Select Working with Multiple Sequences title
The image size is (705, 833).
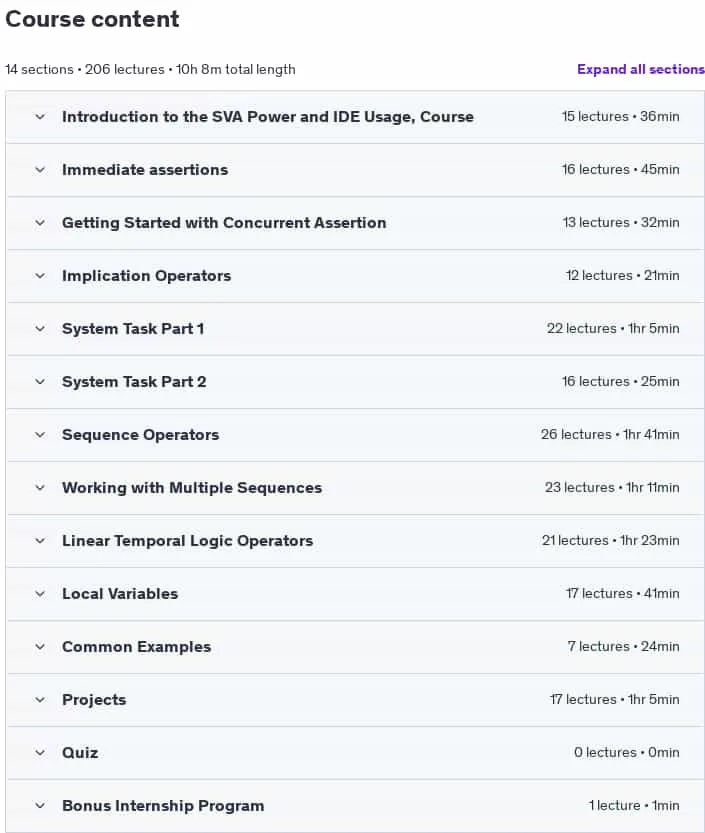point(192,488)
